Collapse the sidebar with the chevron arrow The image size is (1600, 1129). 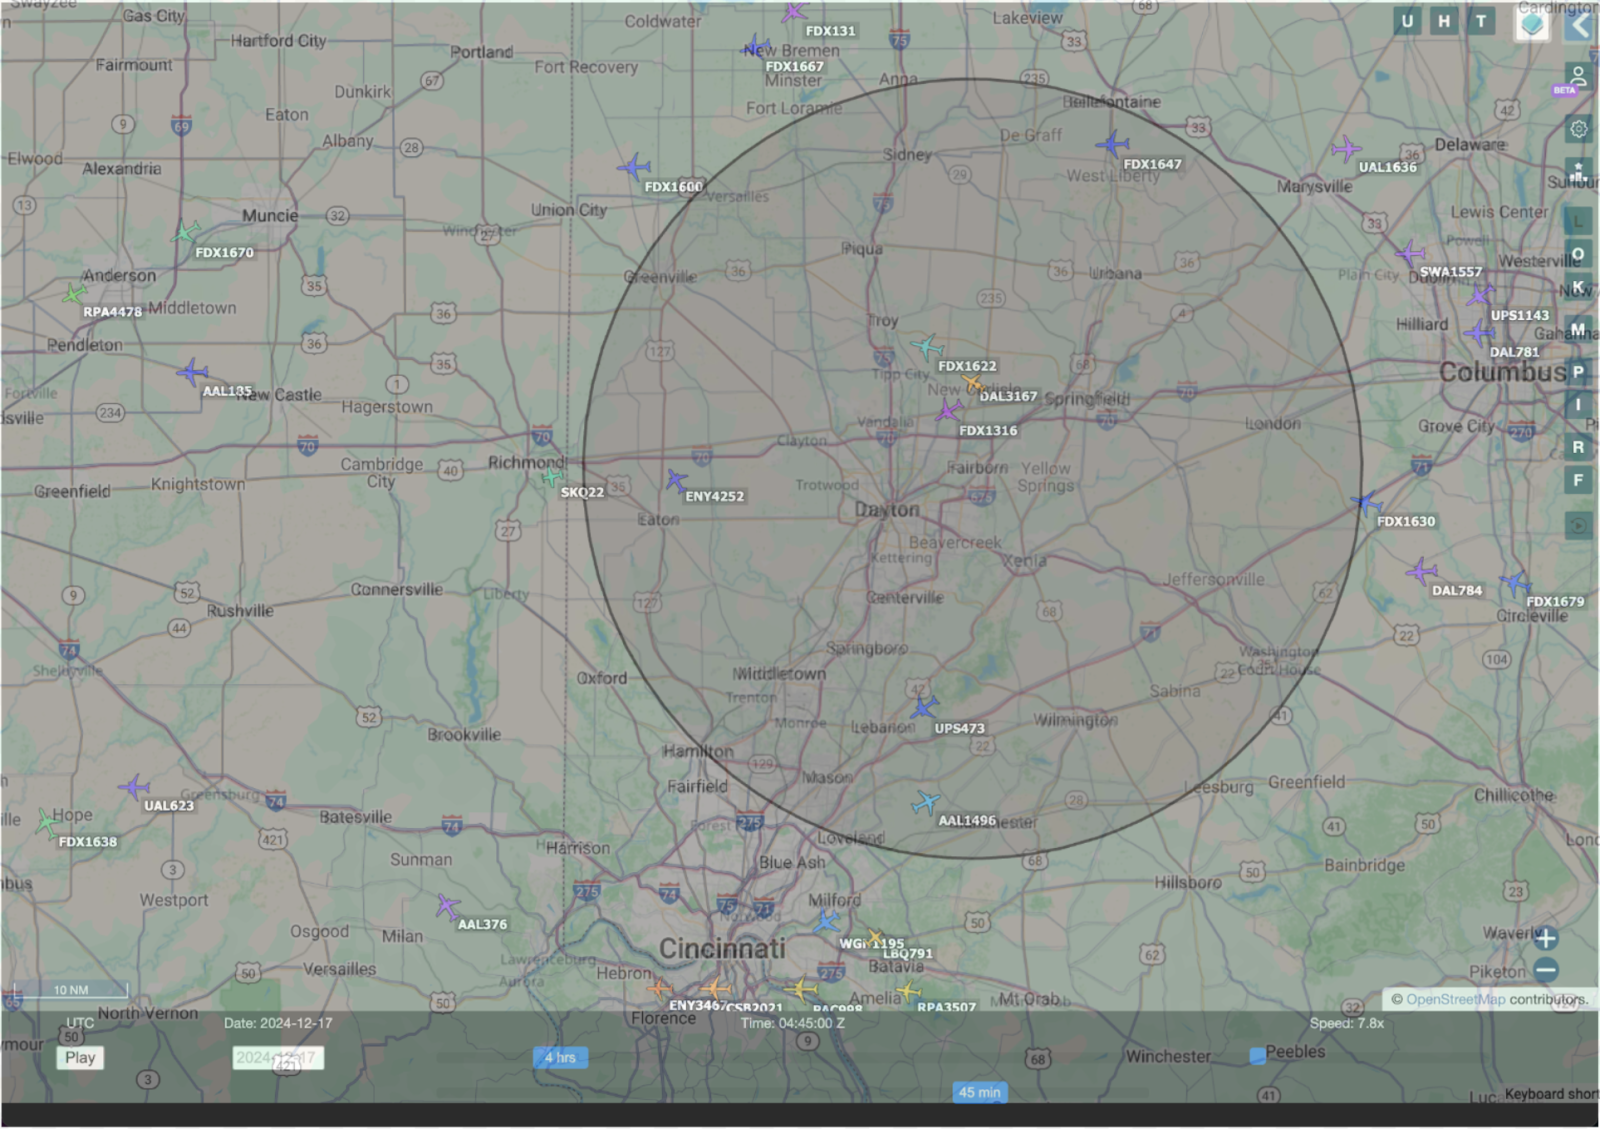tap(1581, 25)
